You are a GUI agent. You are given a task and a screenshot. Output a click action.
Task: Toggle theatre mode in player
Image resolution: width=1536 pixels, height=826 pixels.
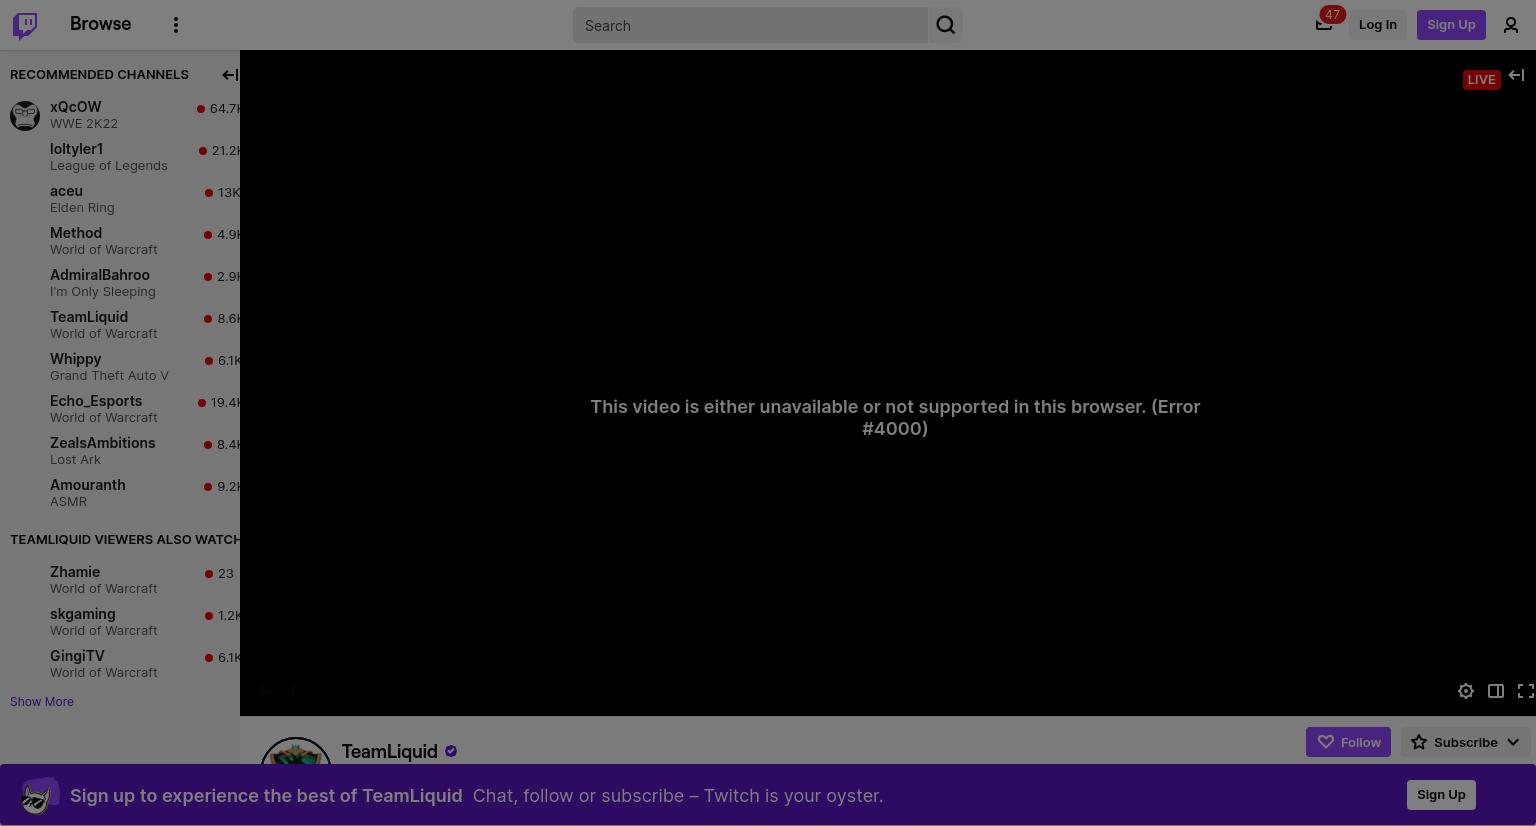[1496, 691]
